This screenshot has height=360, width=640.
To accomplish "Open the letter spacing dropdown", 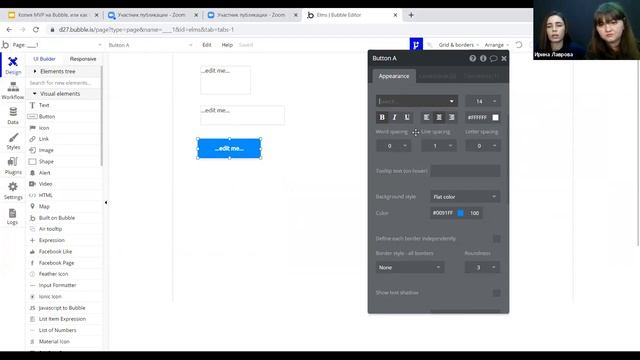I will tap(483, 146).
